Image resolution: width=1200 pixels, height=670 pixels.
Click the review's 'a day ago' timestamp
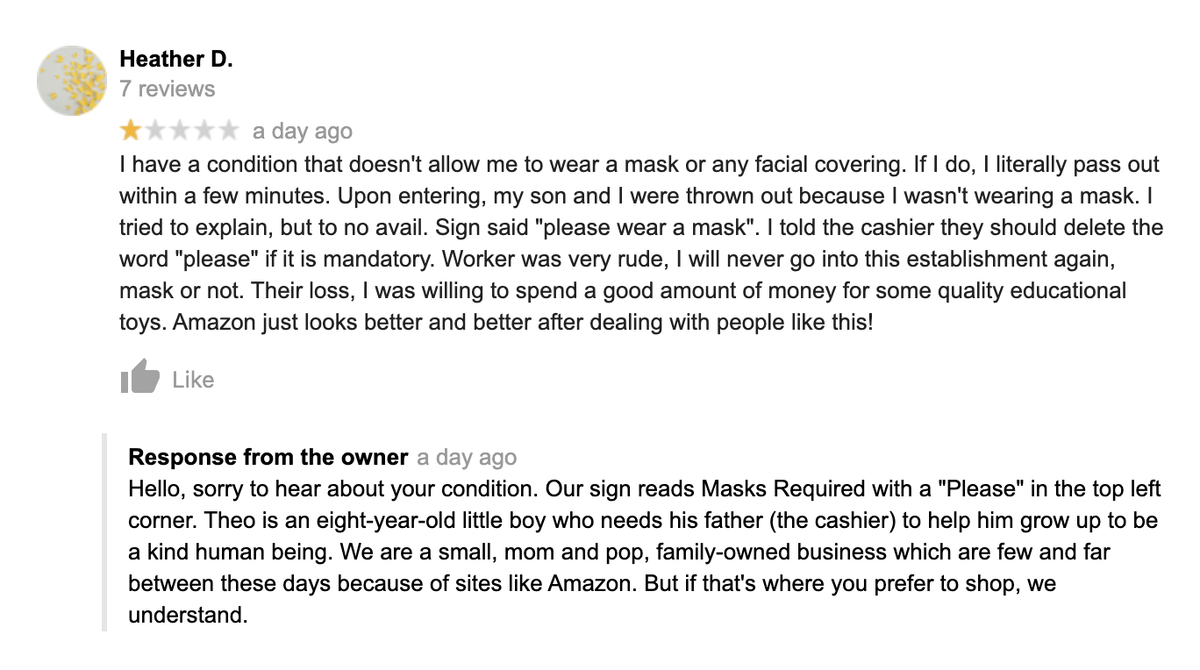coord(302,131)
